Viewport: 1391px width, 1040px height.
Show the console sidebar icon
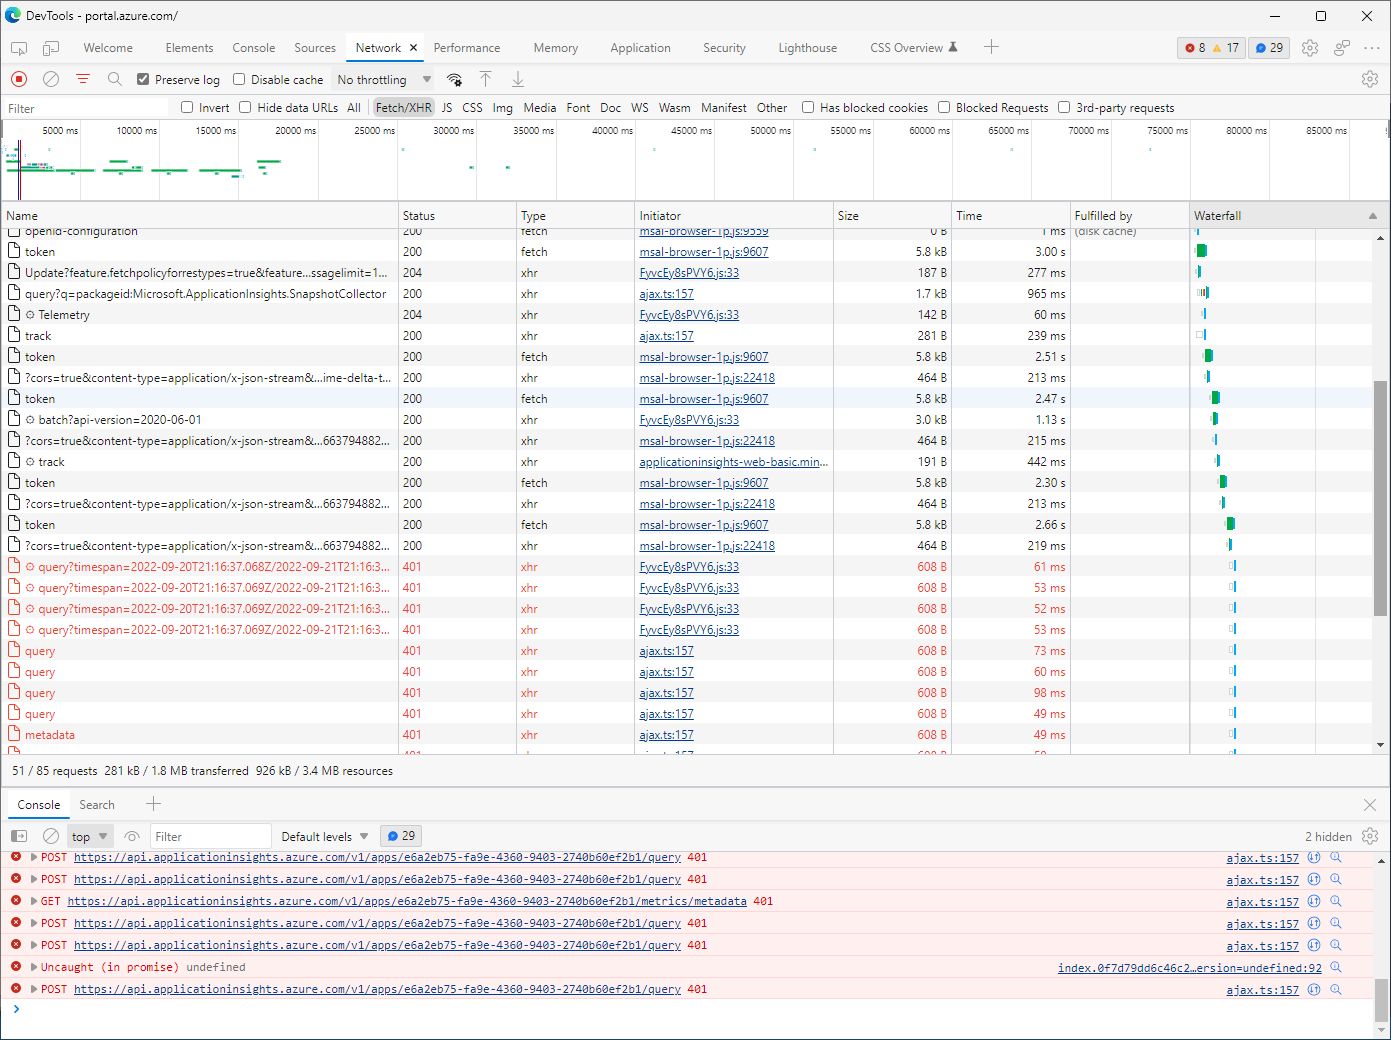19,836
